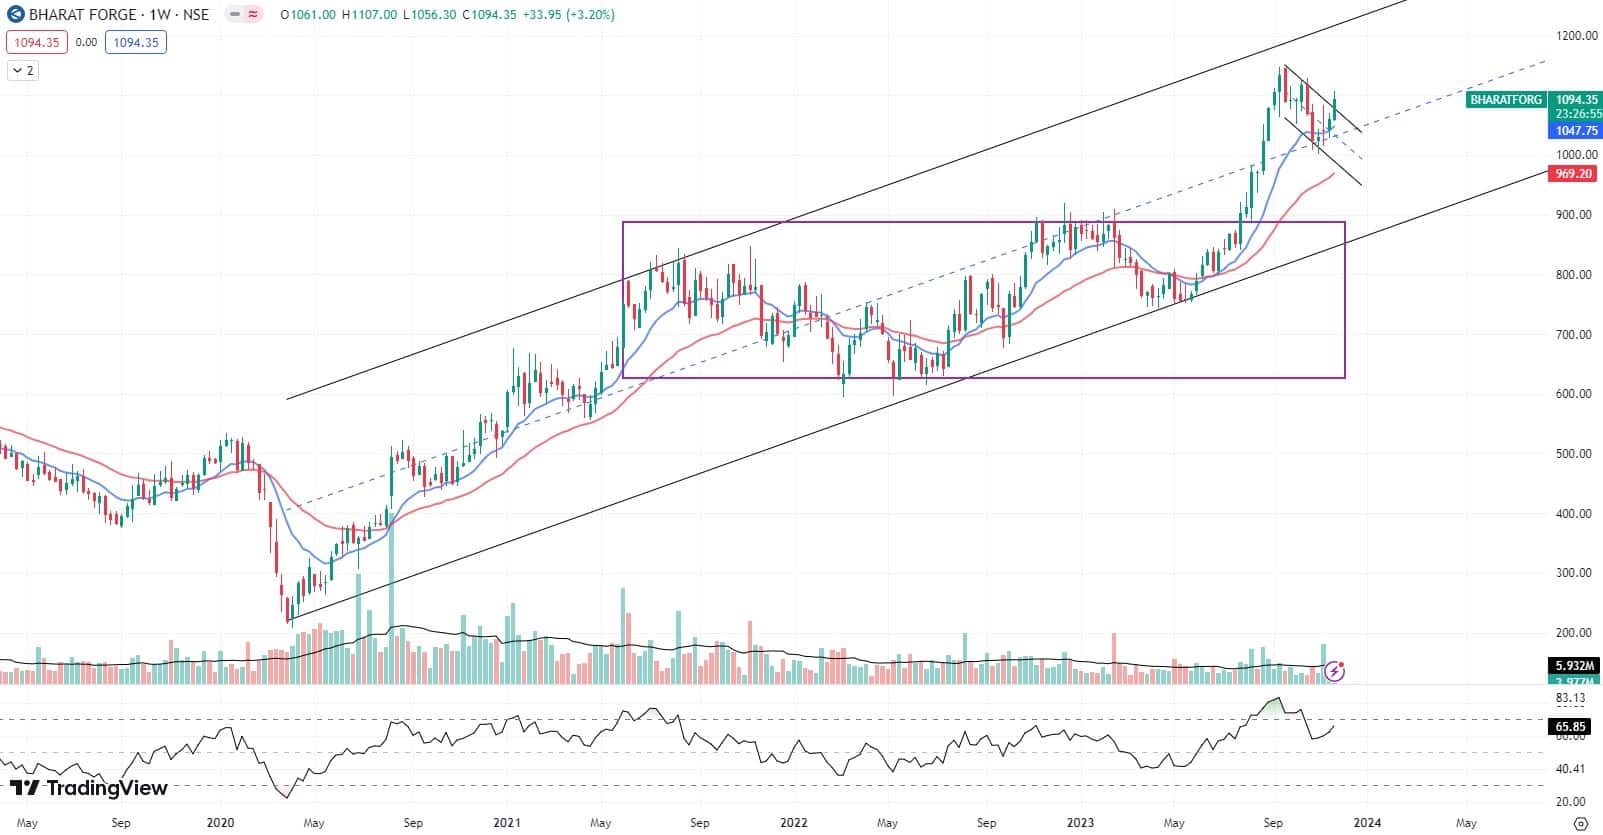Click the Bharat Forge symbol logo icon
1603x835 pixels.
click(15, 15)
